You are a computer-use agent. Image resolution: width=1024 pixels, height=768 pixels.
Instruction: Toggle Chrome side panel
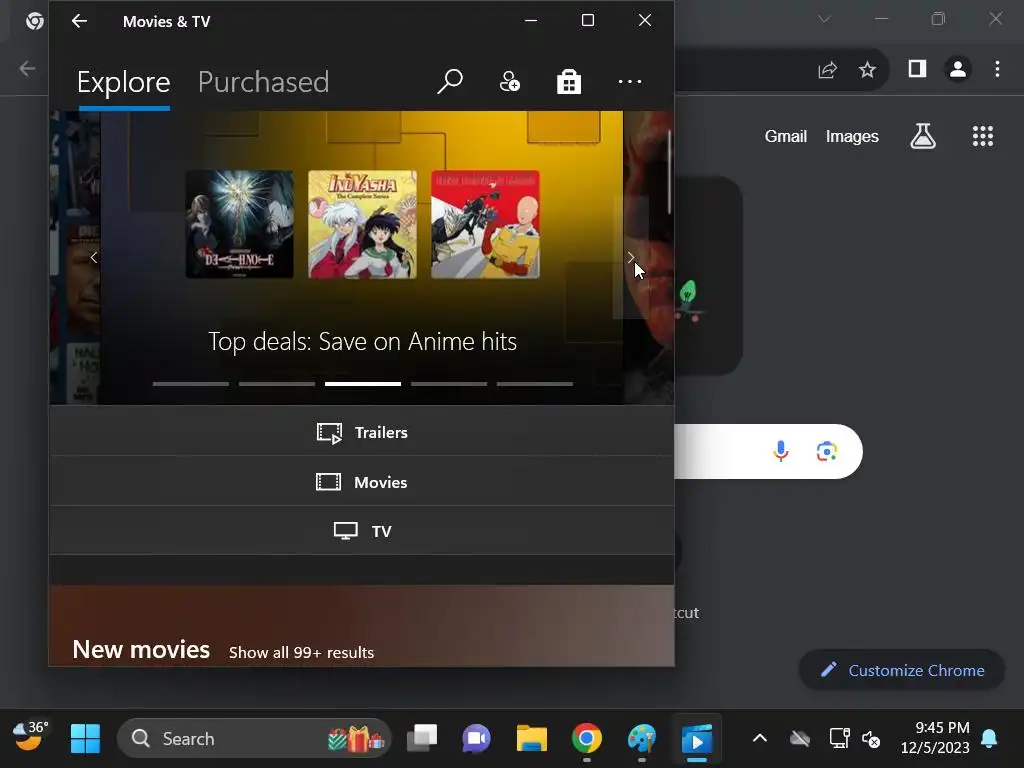[x=917, y=69]
